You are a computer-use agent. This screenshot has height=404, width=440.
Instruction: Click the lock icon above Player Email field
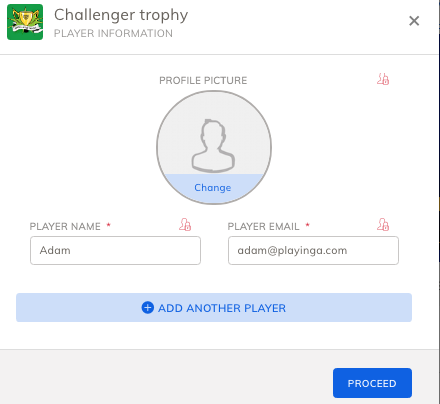383,225
